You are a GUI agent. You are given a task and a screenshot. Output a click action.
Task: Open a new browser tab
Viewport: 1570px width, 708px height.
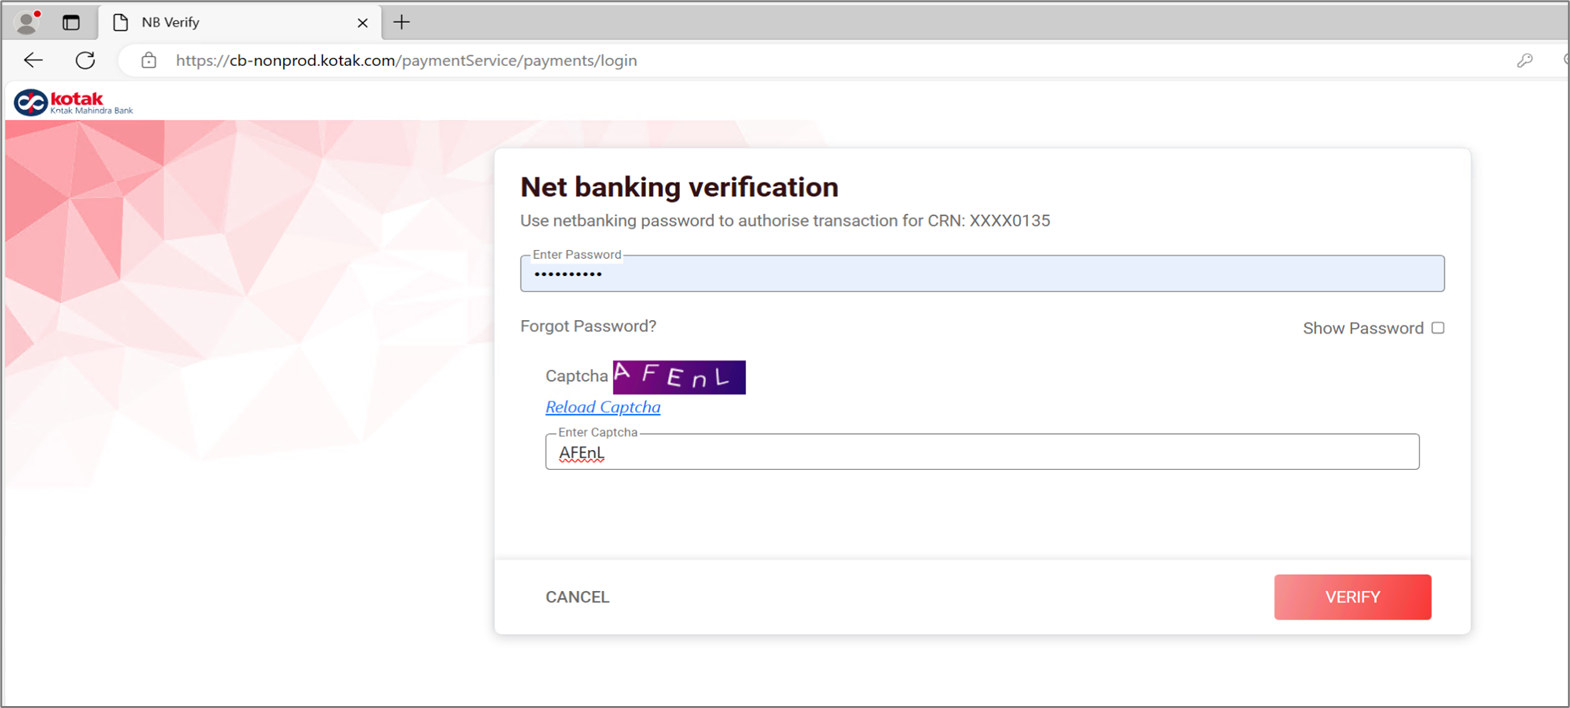point(402,22)
